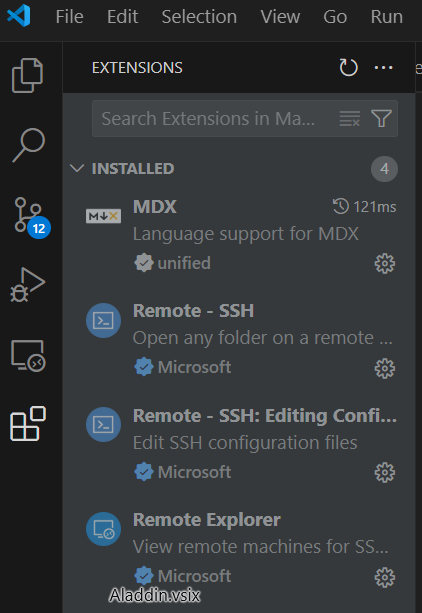The height and width of the screenshot is (613, 422).
Task: Manage gear for Remote - SSH extension
Action: tap(385, 368)
